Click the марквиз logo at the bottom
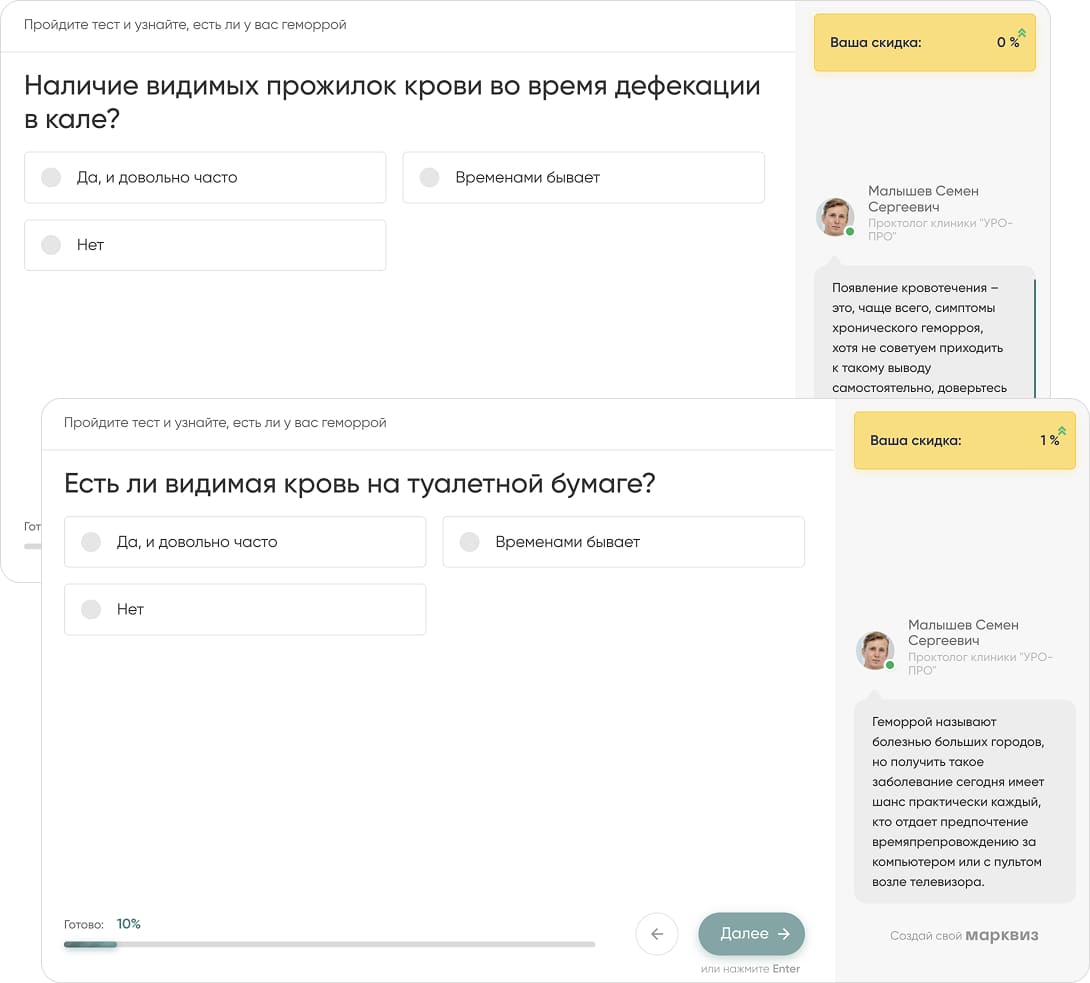1090x983 pixels. coord(1004,936)
